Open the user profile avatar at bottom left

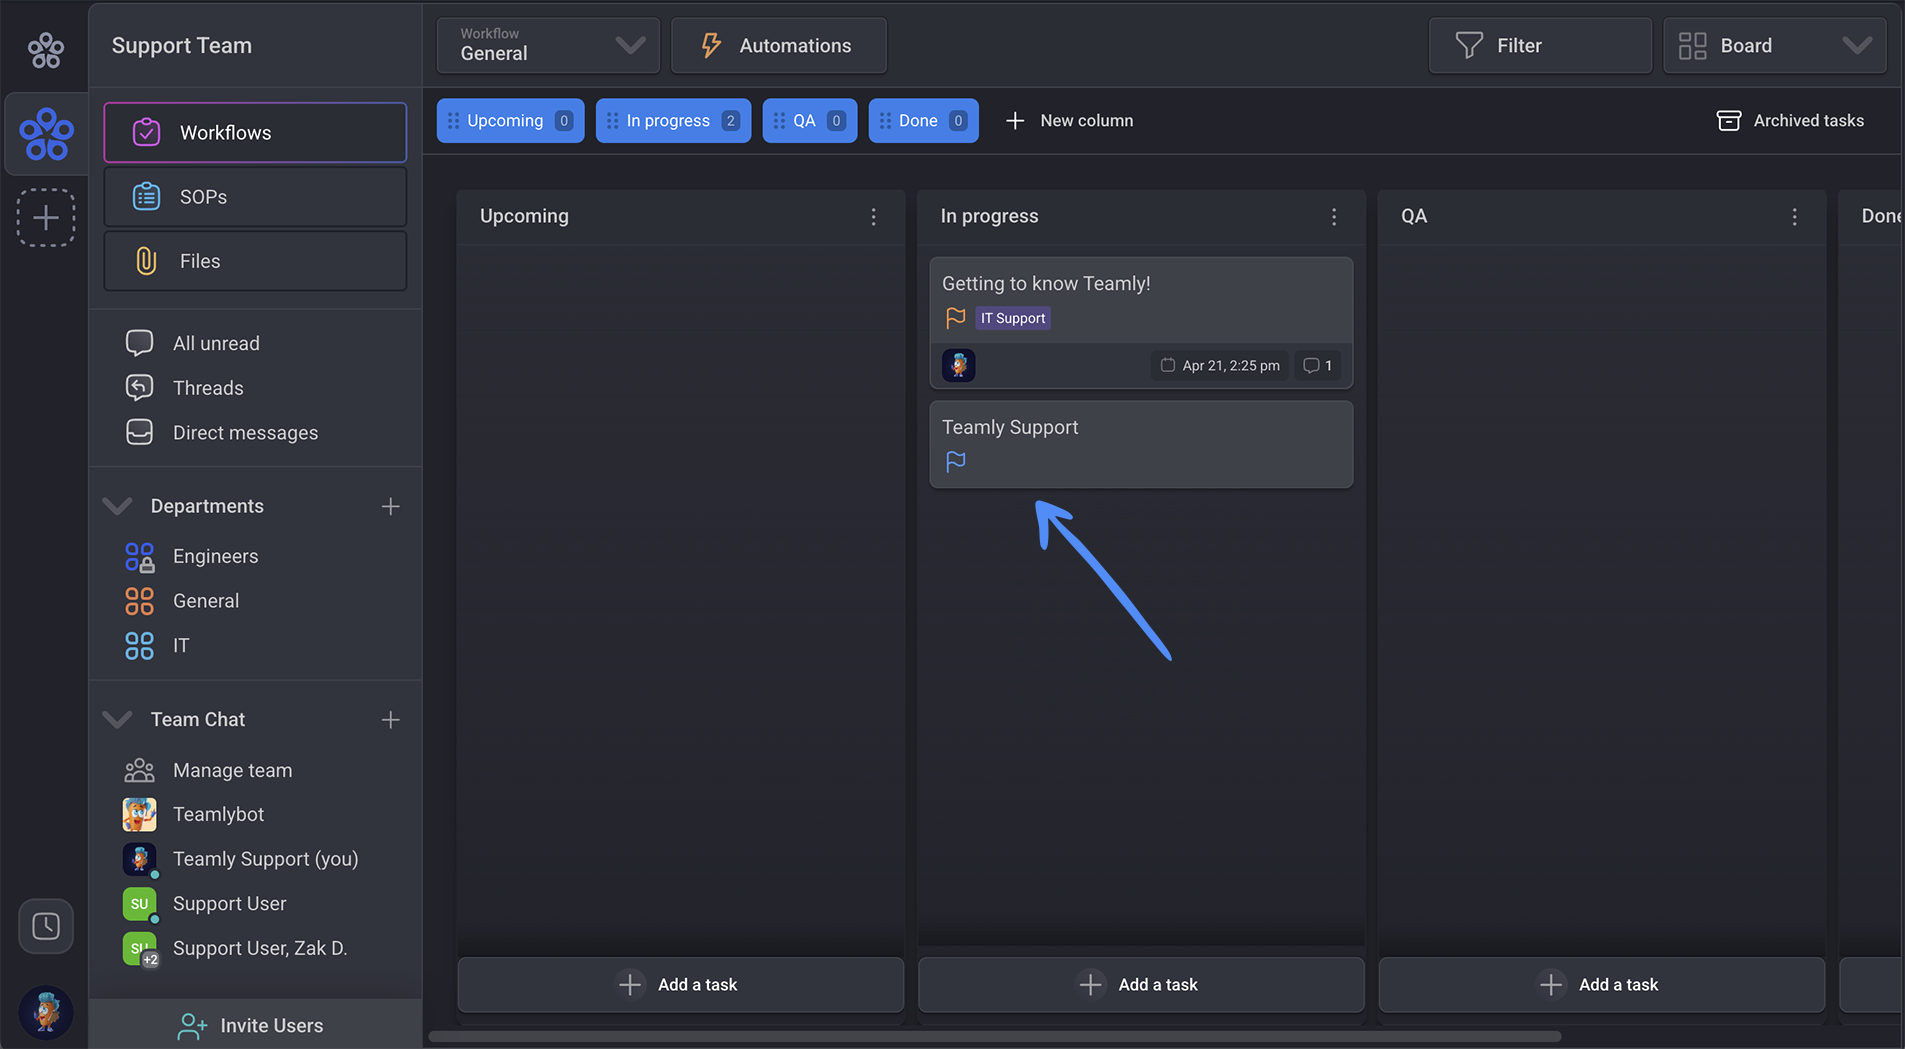[46, 1012]
